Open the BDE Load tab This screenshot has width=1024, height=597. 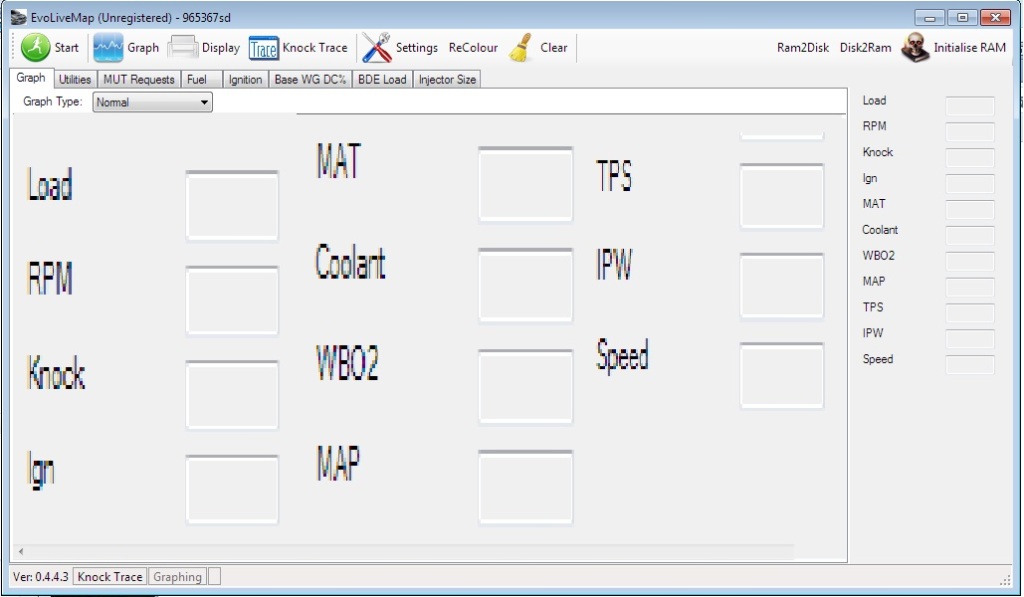382,80
